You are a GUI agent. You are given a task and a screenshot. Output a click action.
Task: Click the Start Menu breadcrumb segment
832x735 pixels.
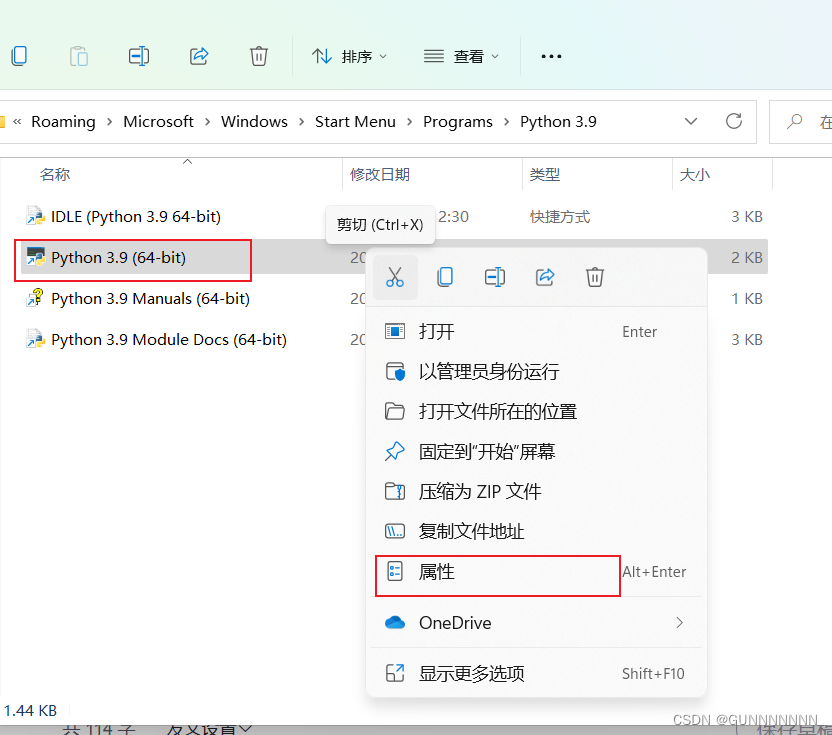click(x=355, y=122)
